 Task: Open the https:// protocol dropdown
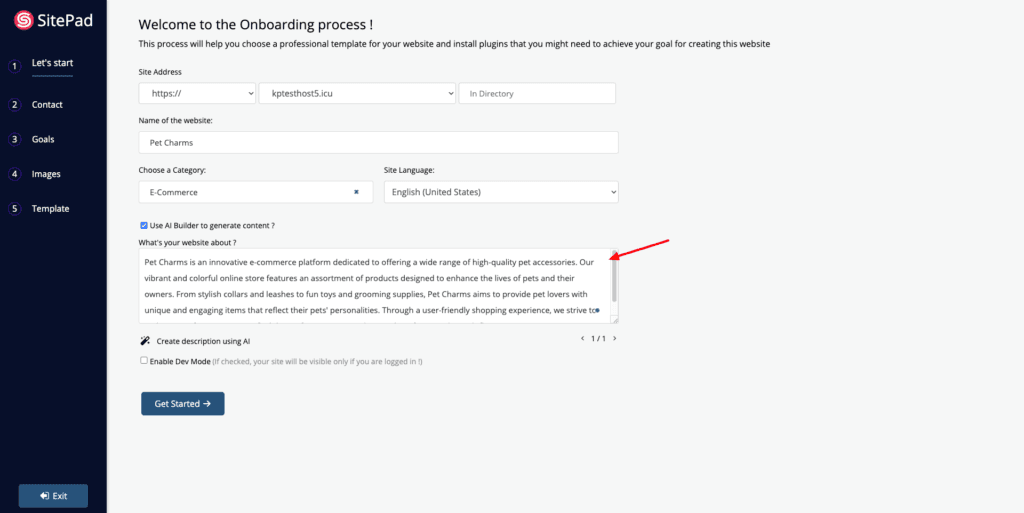197,93
